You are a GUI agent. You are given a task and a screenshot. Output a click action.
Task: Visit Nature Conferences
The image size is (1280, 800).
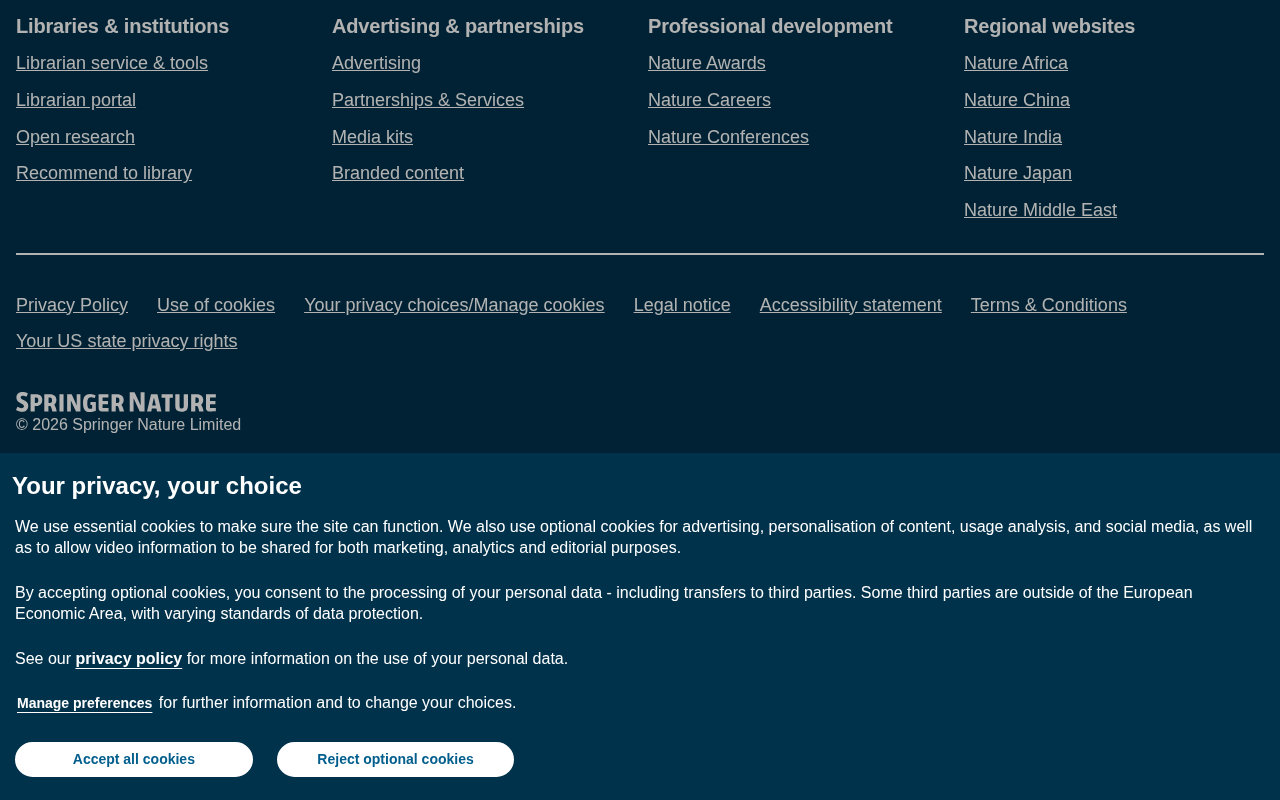point(728,137)
